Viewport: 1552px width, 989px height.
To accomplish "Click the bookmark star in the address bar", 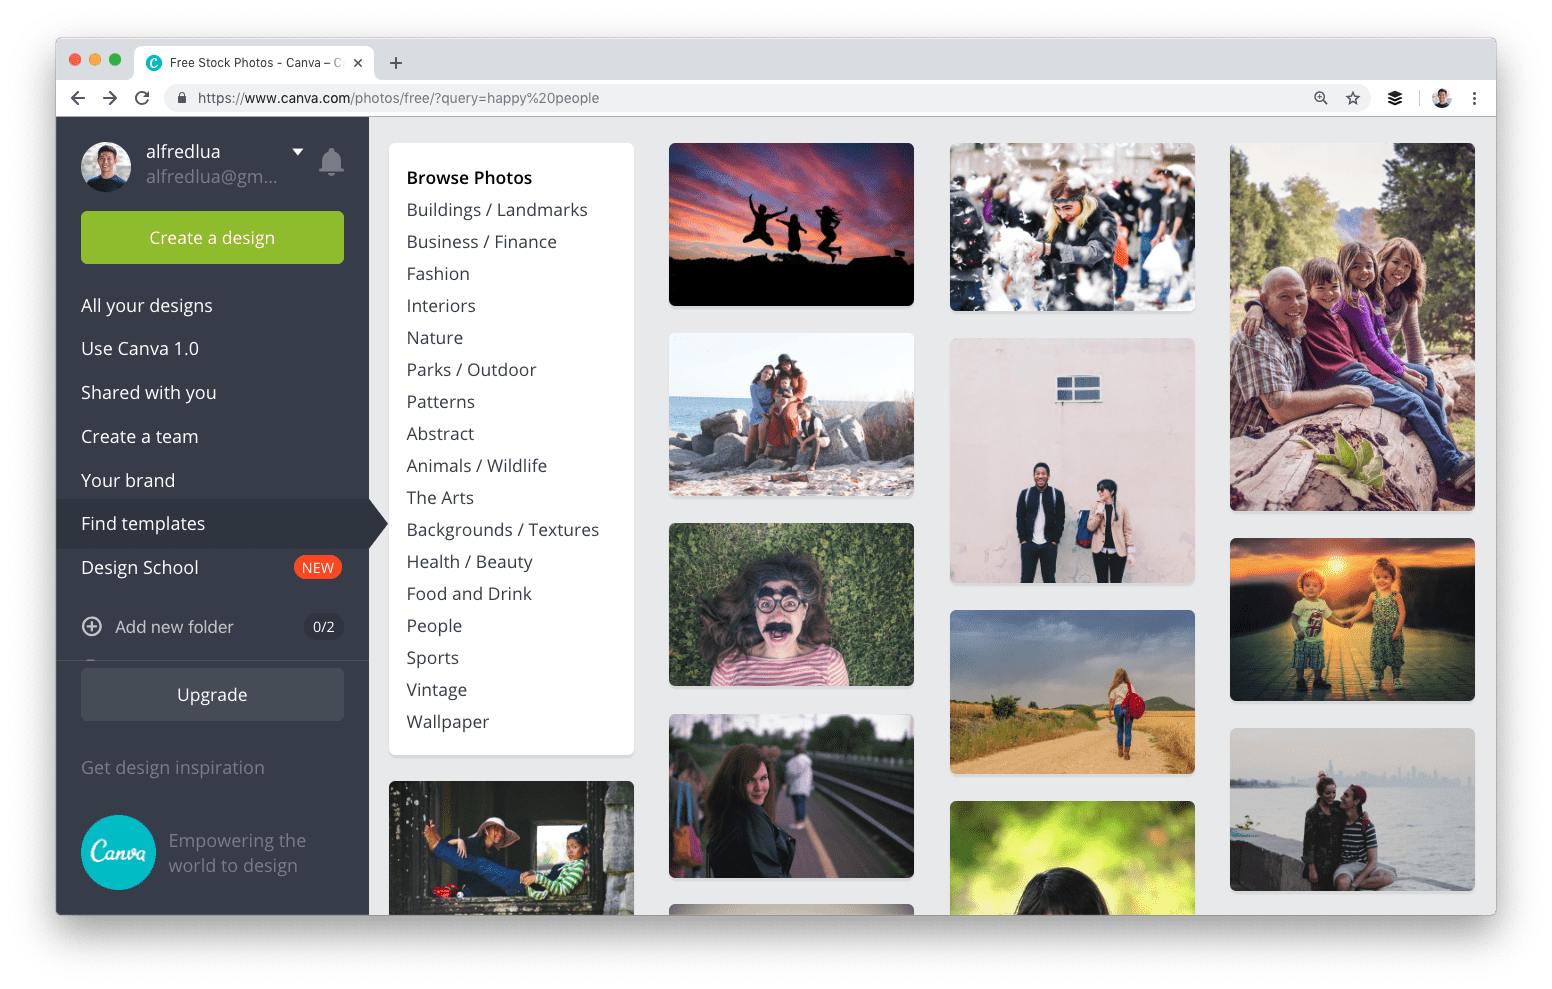I will 1354,98.
